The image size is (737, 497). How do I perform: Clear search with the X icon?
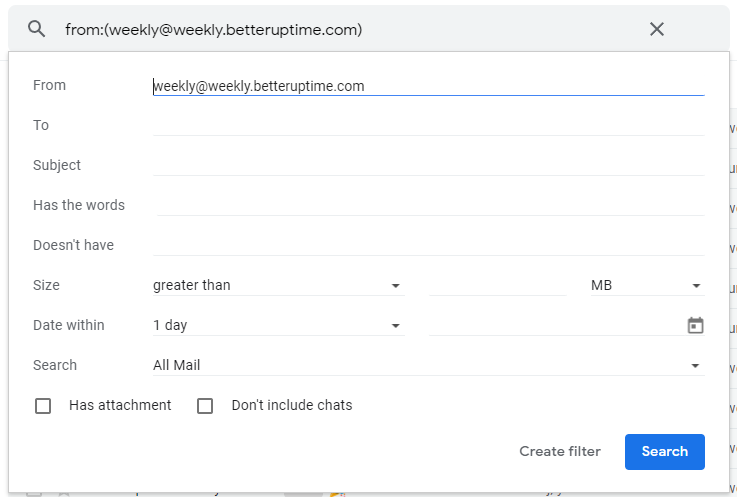(657, 29)
